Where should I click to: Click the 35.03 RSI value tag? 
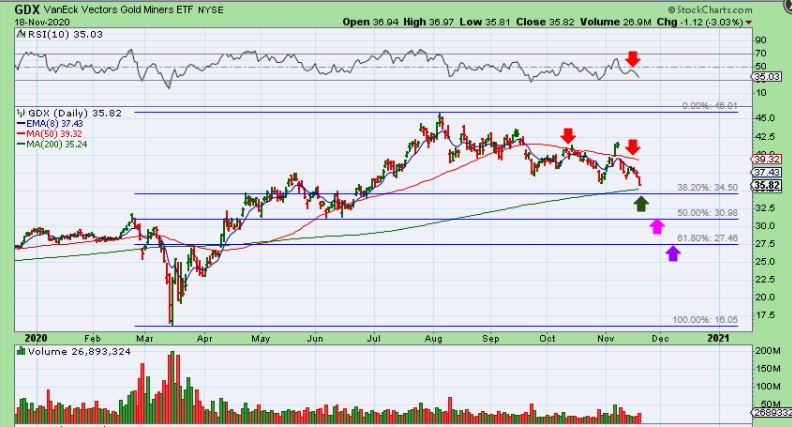coord(767,77)
